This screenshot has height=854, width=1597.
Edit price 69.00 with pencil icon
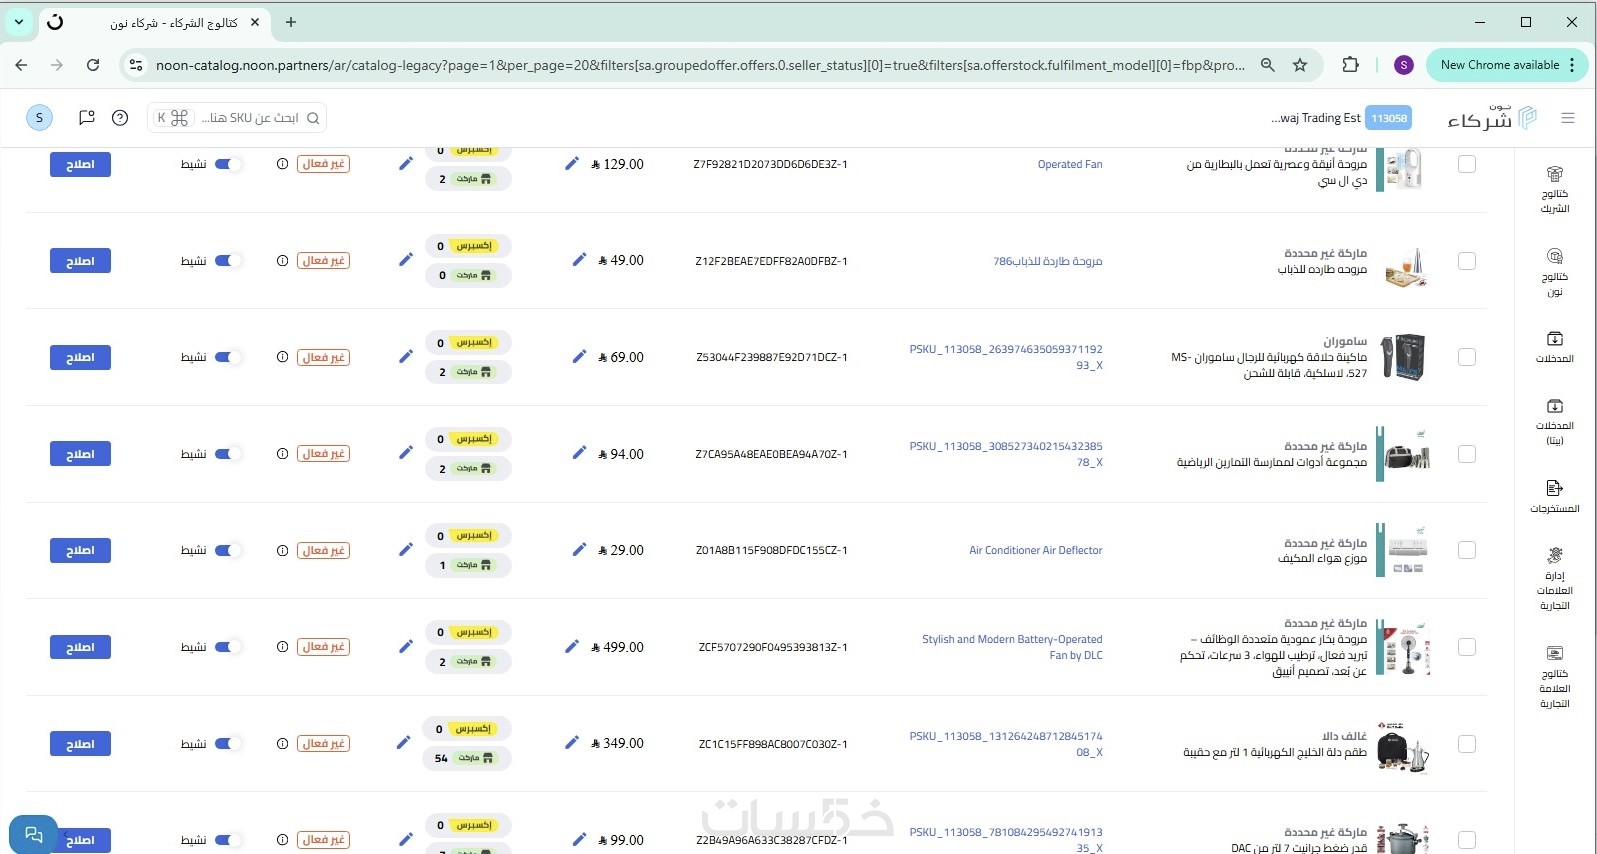(579, 356)
